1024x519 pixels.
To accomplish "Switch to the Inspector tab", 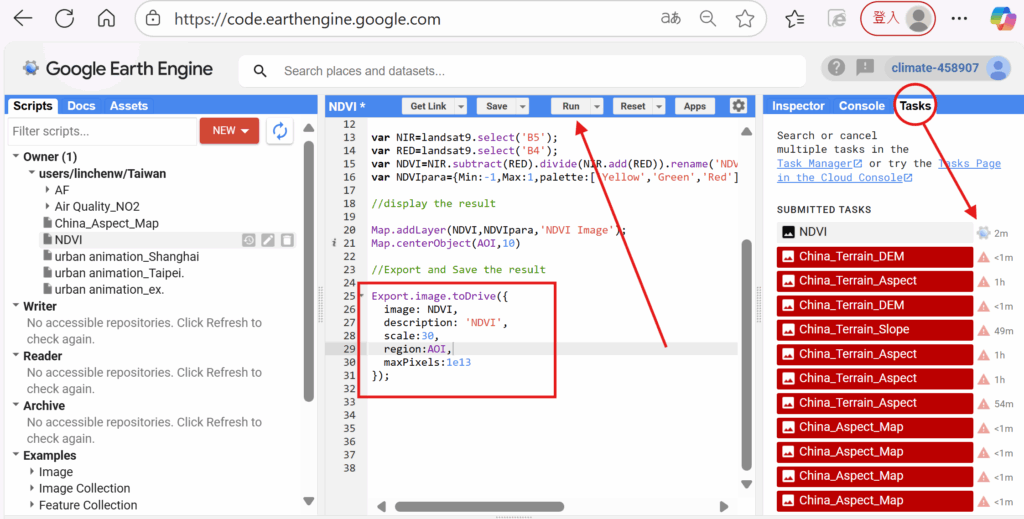I will pos(798,106).
